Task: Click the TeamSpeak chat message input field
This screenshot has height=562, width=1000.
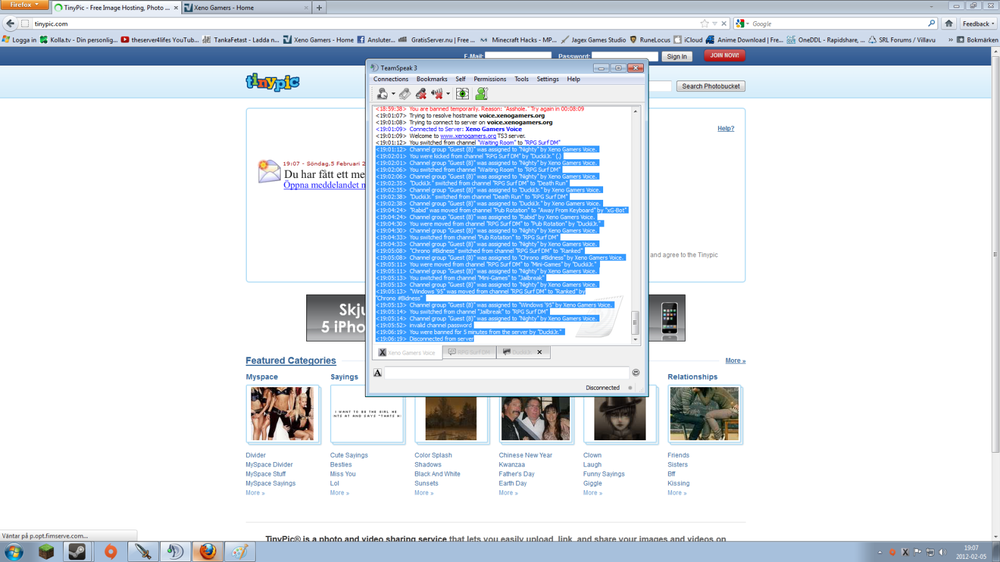Action: pyautogui.click(x=506, y=373)
